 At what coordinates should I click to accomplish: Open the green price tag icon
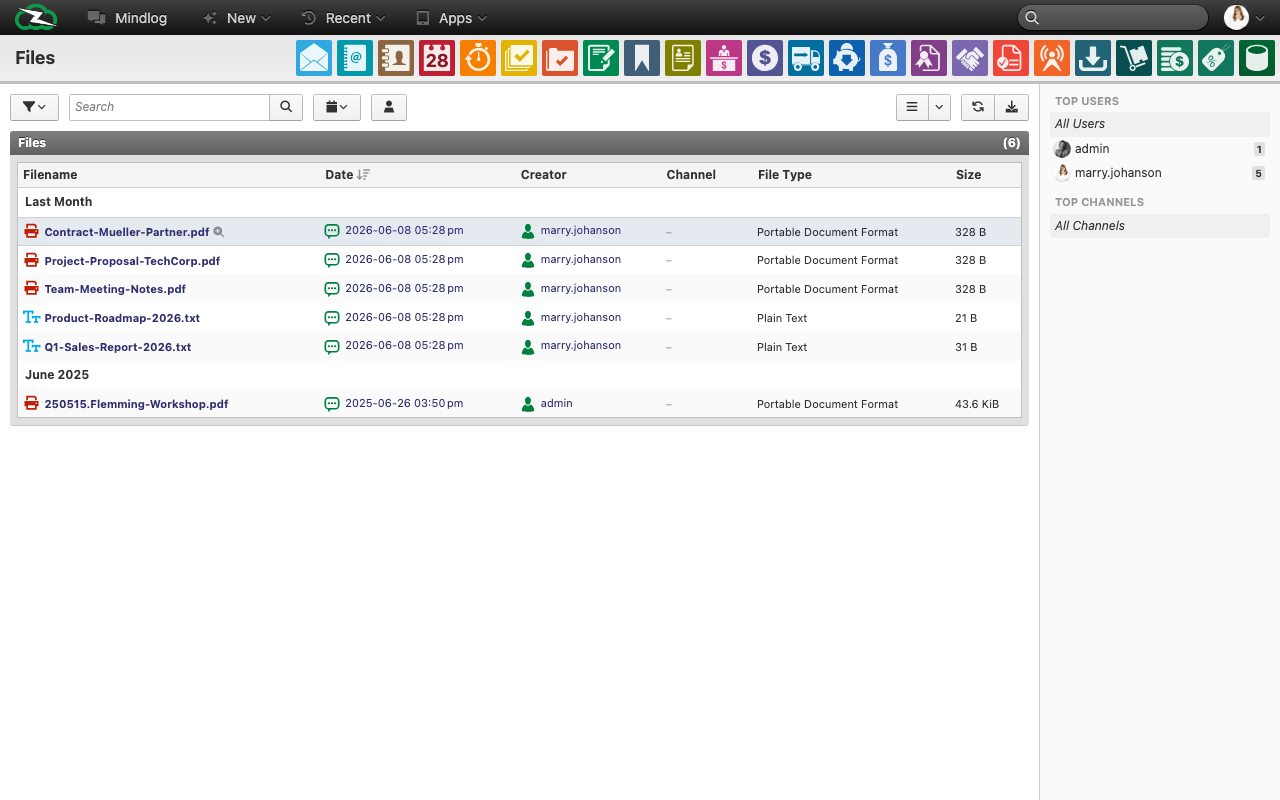[x=1216, y=58]
